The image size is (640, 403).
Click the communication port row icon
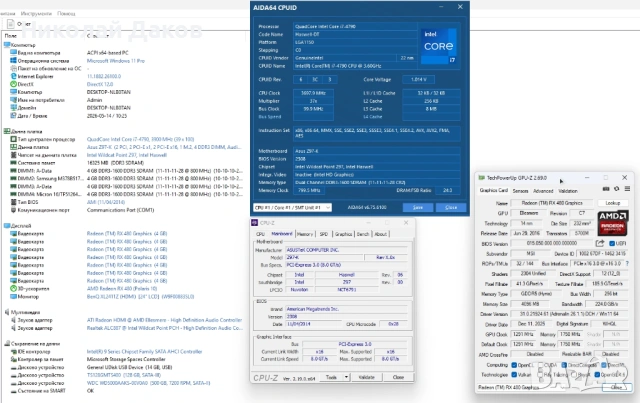coord(13,210)
